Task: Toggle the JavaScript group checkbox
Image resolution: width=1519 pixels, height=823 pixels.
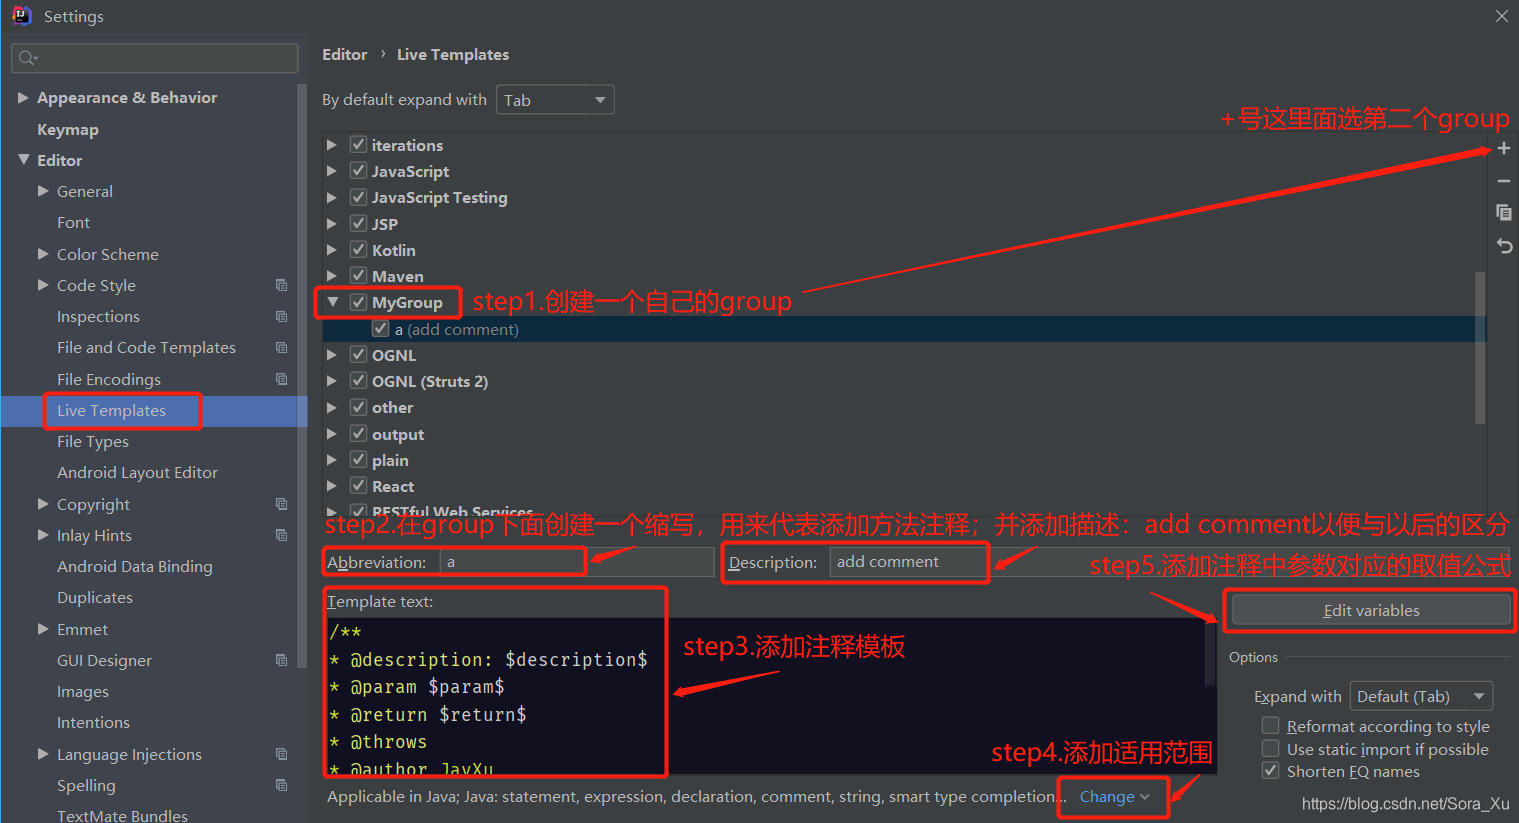Action: click(x=358, y=171)
